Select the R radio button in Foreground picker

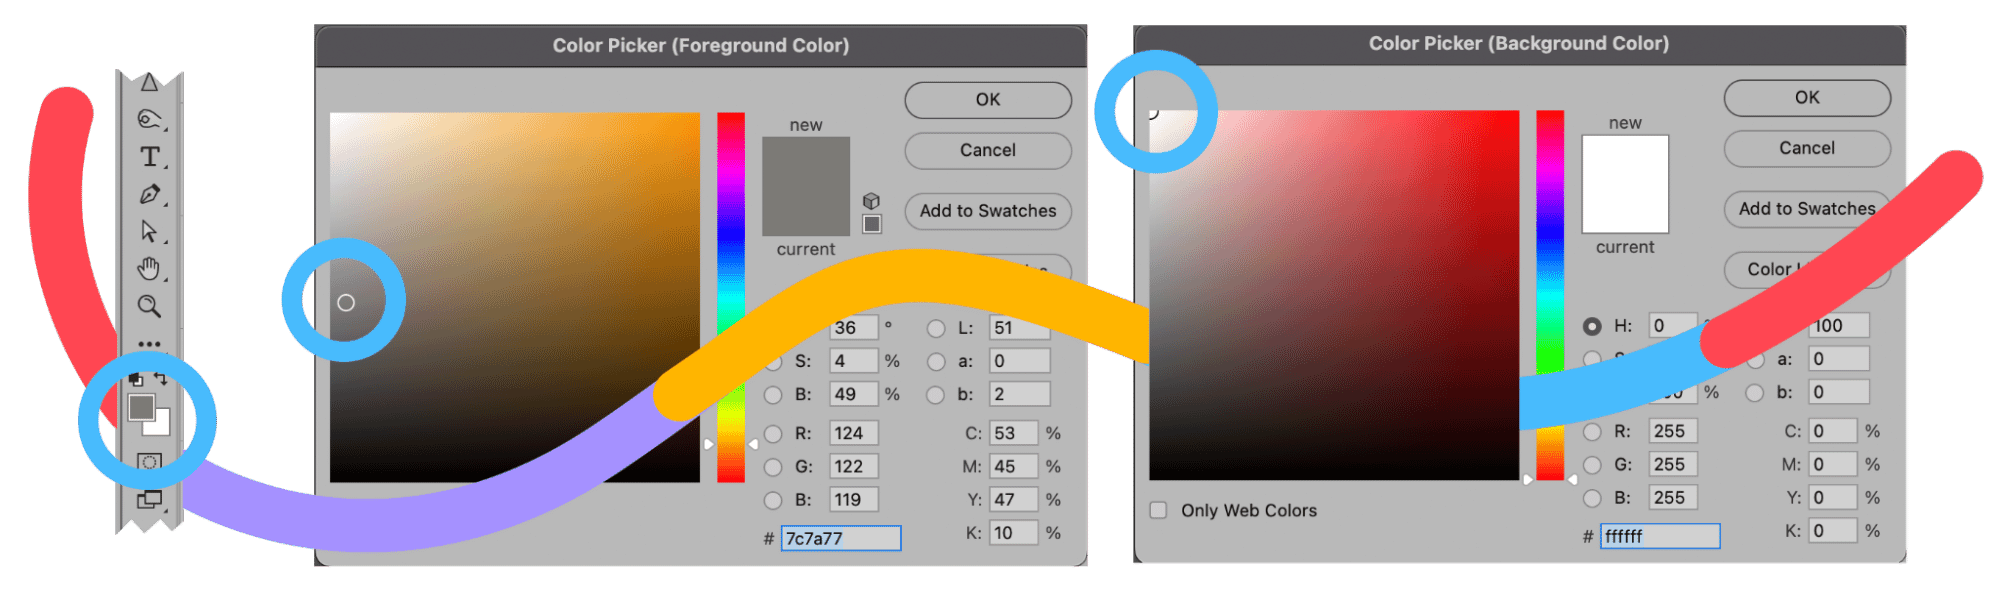773,434
